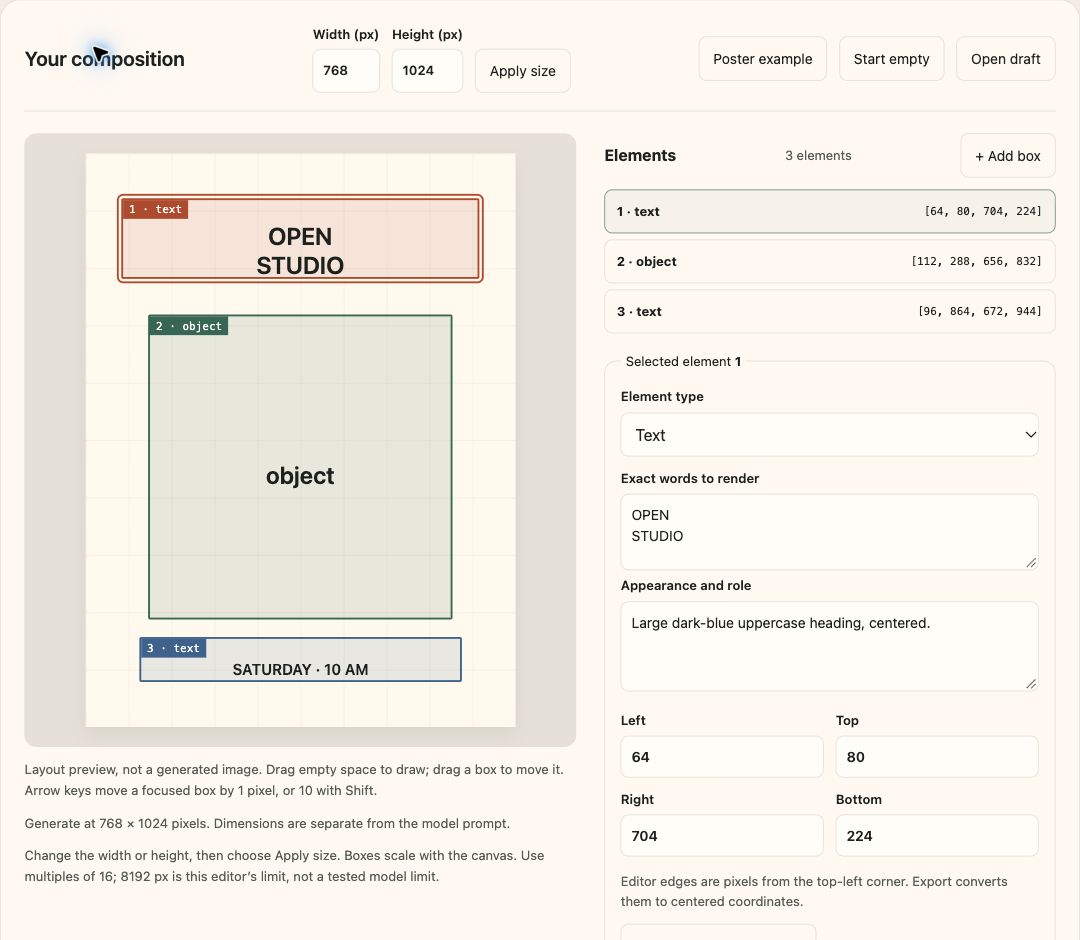
Task: Select the green object box on canvas
Action: point(300,467)
